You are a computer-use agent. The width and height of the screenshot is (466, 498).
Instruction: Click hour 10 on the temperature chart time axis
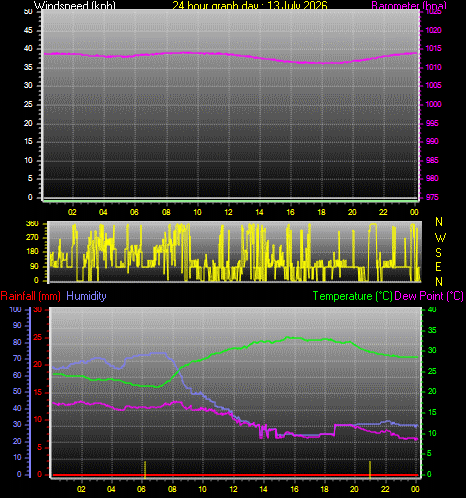[202, 489]
